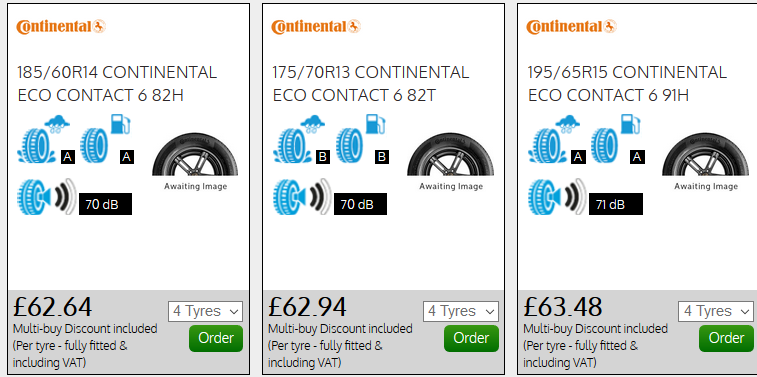Open the 185/60R14 Continental Eco Contact 6 82H title

tap(117, 84)
